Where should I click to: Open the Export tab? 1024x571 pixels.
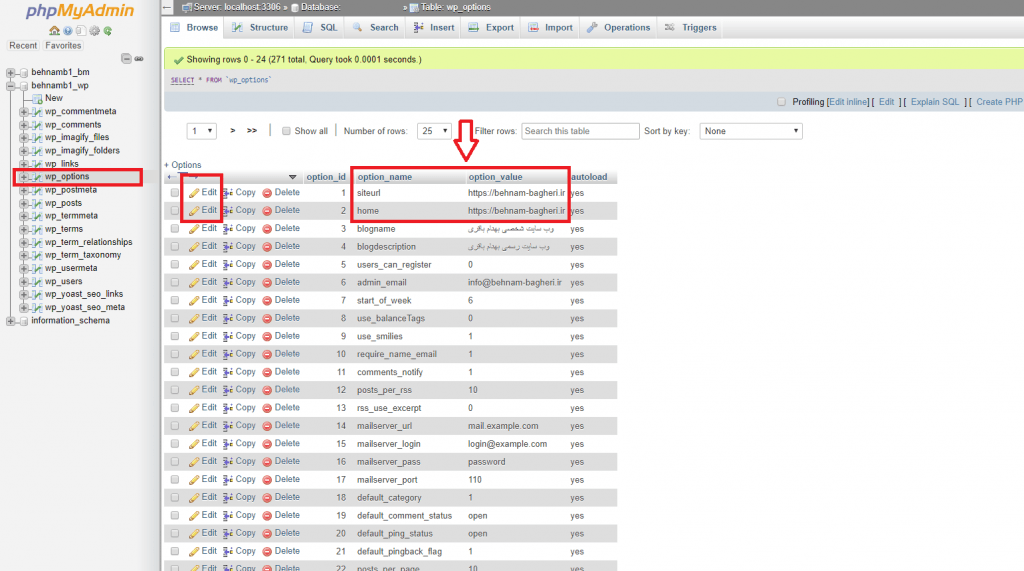click(x=491, y=28)
